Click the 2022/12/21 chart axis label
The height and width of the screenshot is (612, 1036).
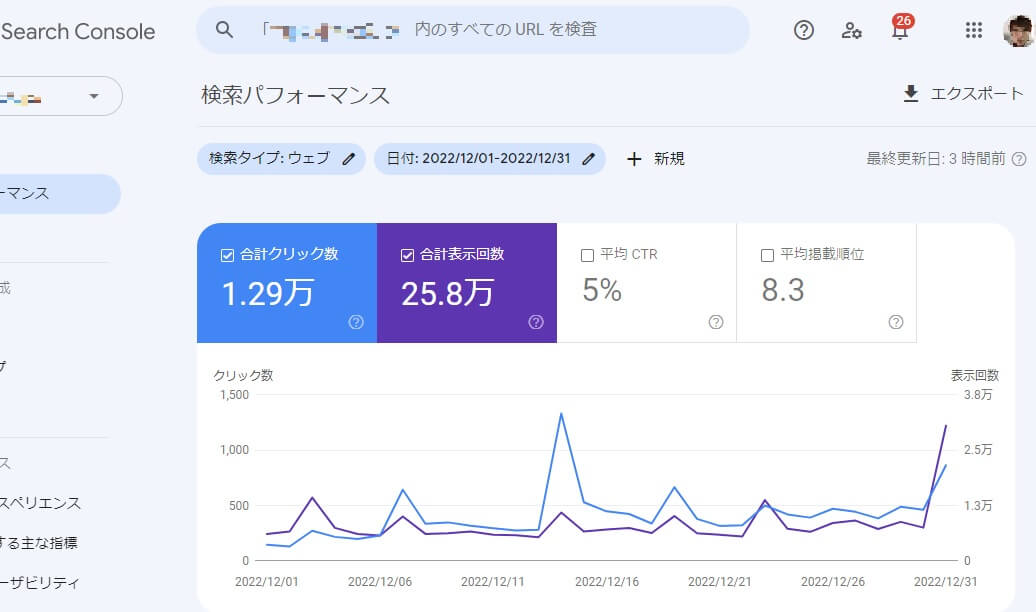(x=720, y=582)
